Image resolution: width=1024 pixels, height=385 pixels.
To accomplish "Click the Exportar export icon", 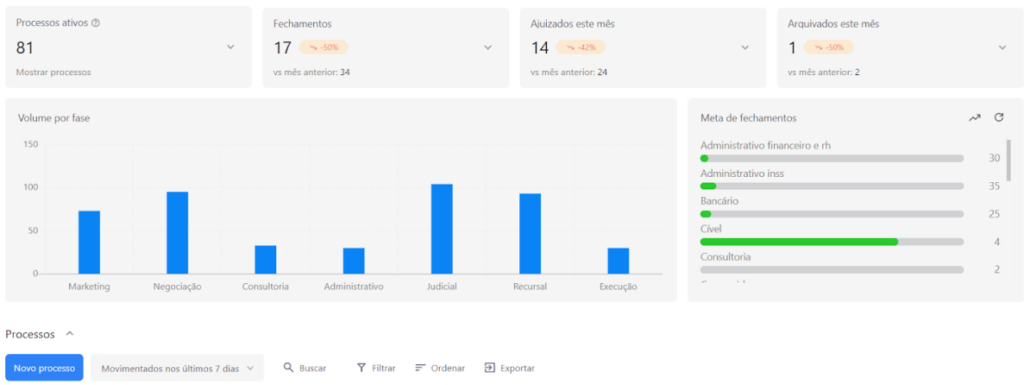I will click(490, 368).
